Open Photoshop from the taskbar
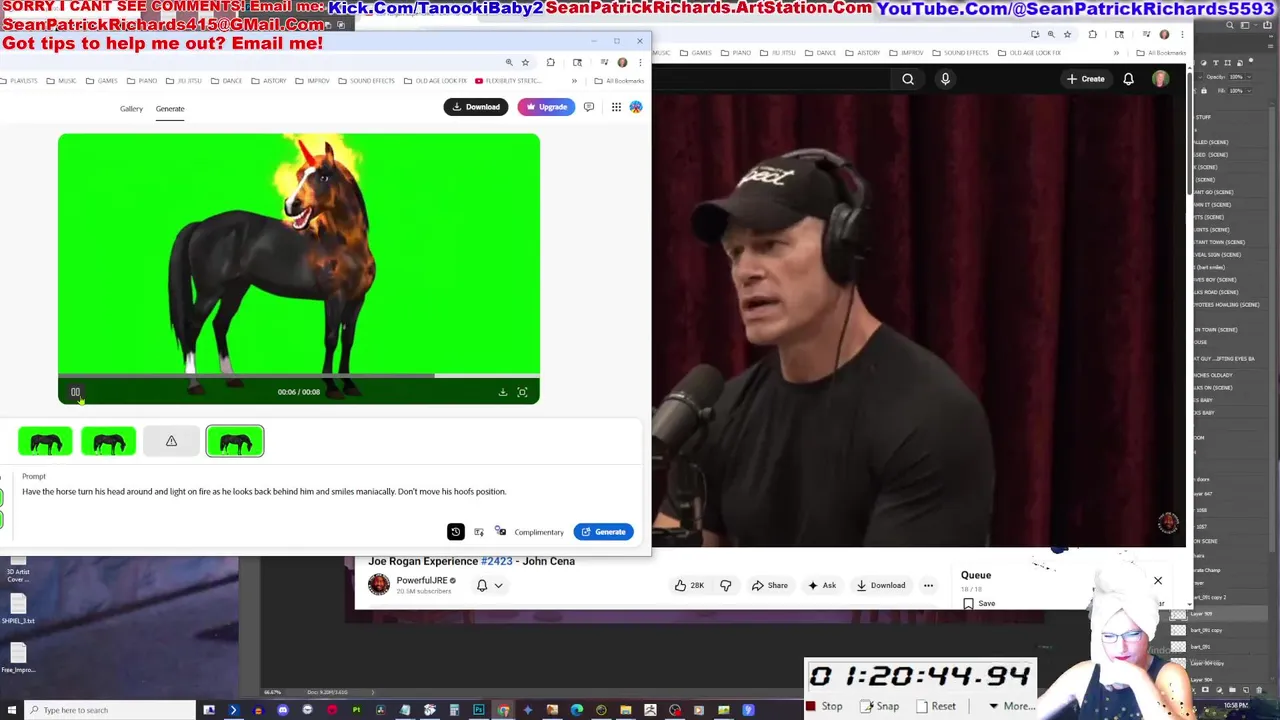1280x720 pixels. point(479,710)
